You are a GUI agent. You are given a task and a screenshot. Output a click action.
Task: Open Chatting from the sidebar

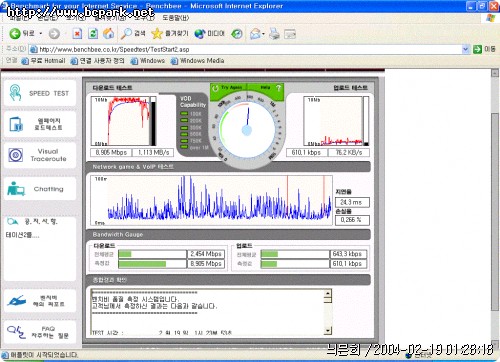(40, 189)
